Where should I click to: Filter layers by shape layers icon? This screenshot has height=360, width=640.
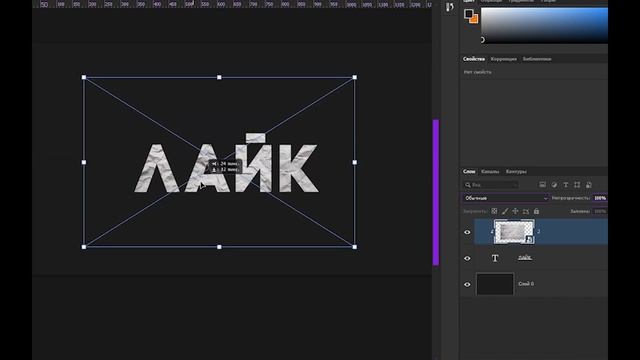[577, 185]
